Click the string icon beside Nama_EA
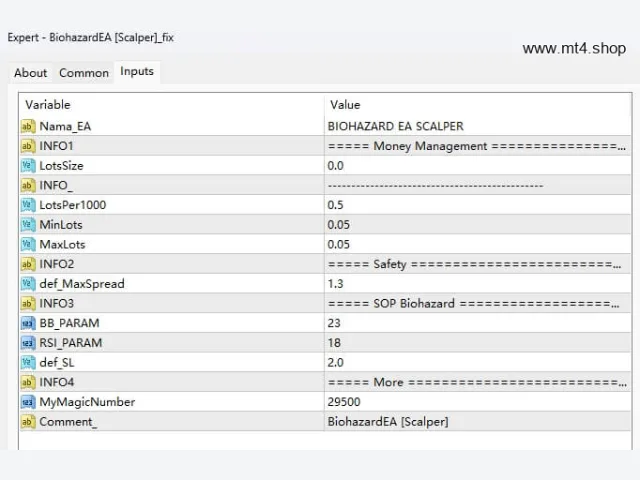640x480 pixels. click(28, 126)
